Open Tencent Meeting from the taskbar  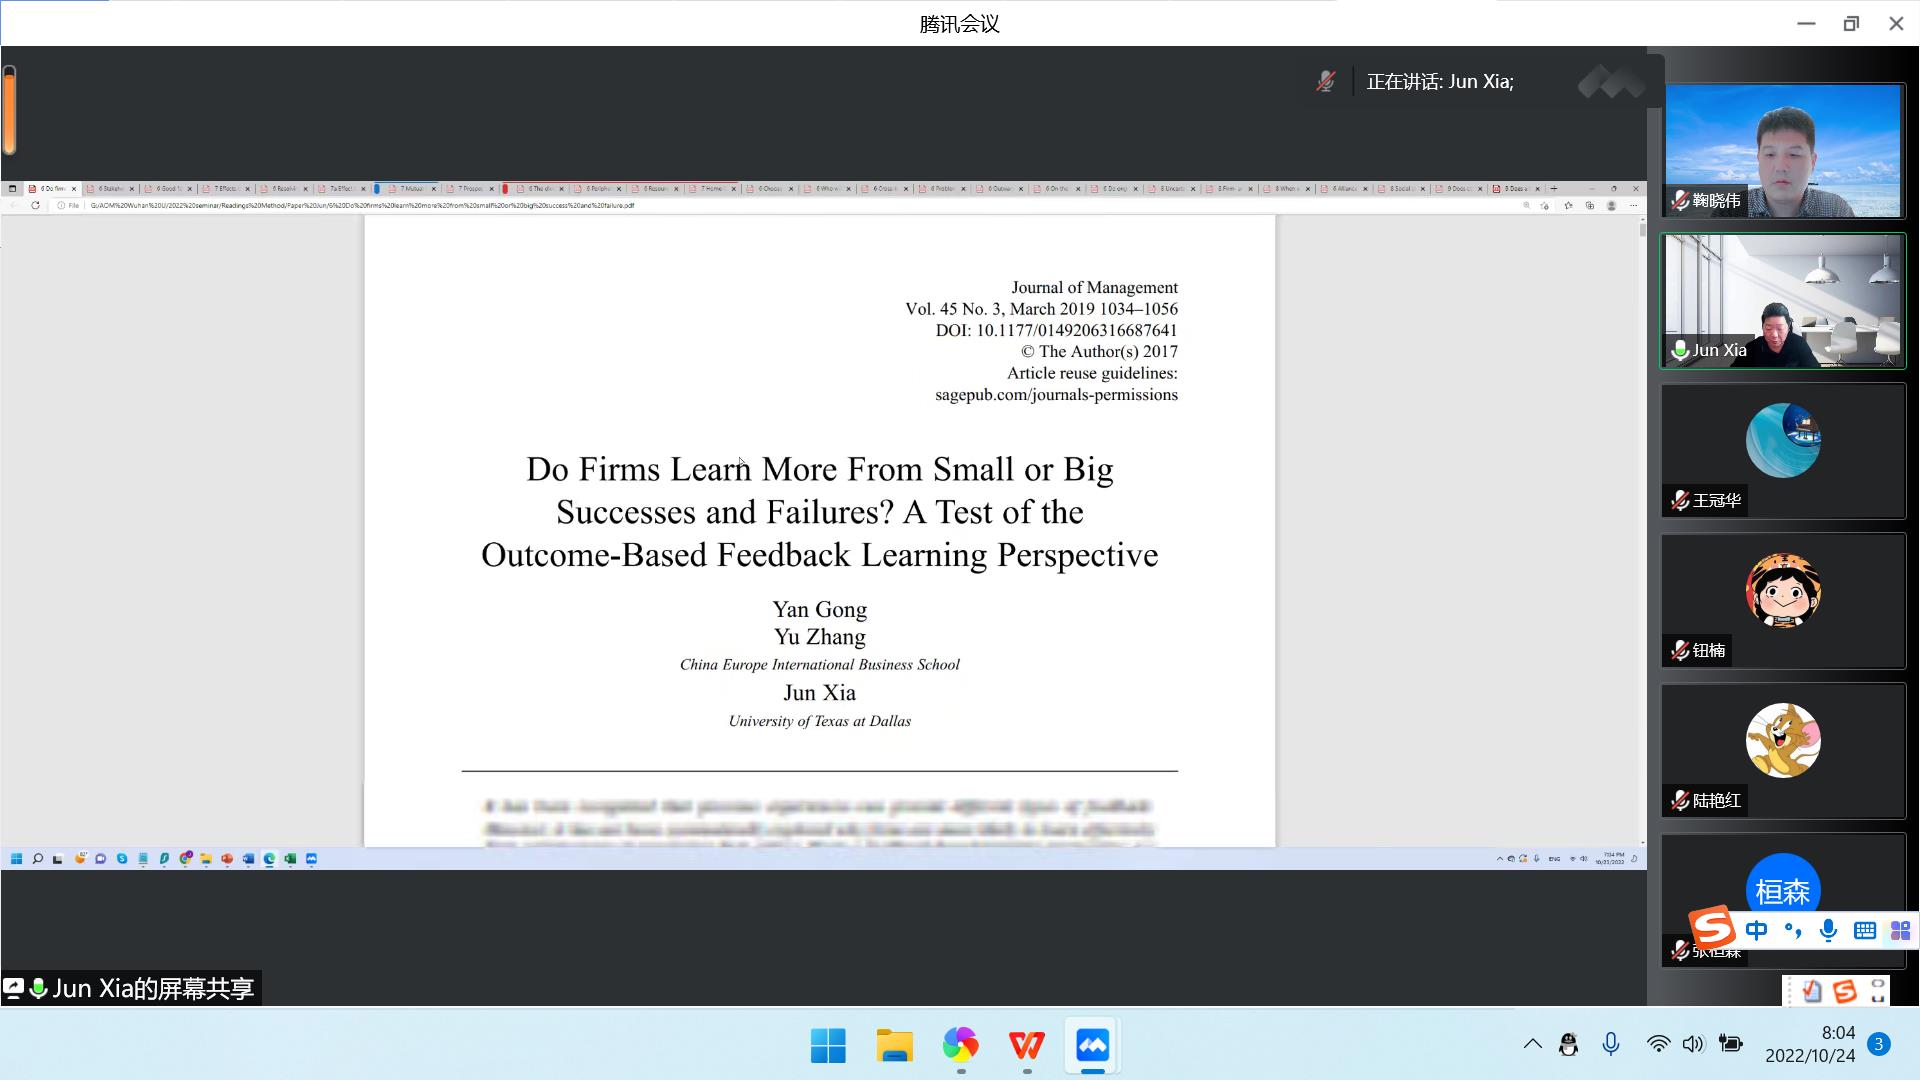point(1092,1046)
